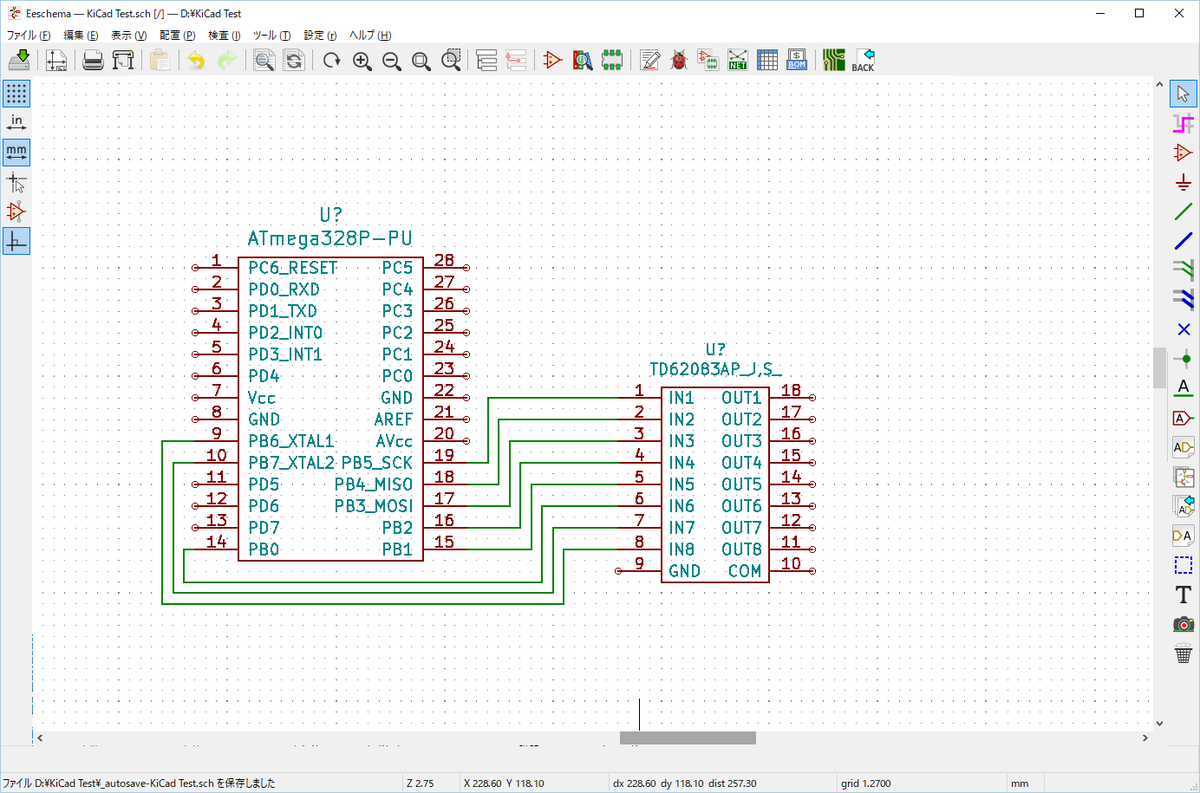
Task: Switch units to inches
Action: click(x=16, y=123)
